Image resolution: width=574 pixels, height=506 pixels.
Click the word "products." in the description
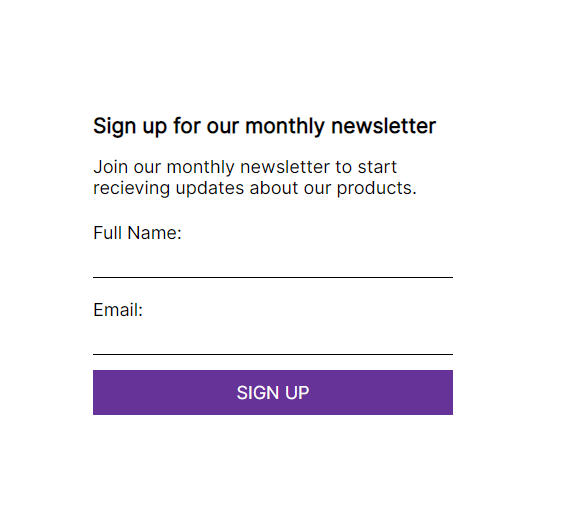tap(377, 189)
